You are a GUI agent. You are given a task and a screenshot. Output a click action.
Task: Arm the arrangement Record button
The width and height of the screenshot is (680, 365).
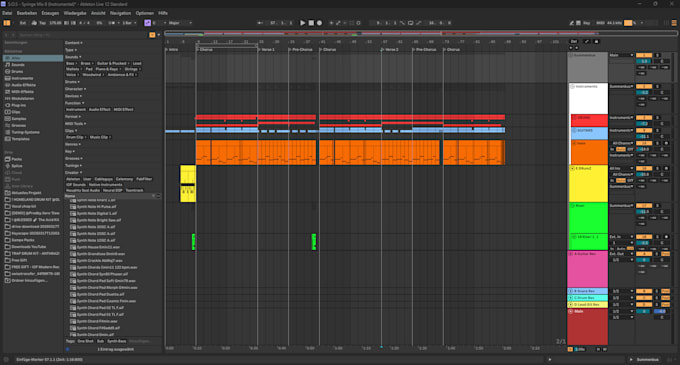pyautogui.click(x=319, y=23)
